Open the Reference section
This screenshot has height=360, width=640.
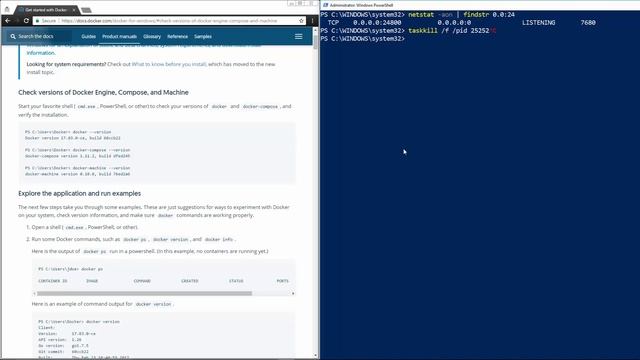click(178, 36)
